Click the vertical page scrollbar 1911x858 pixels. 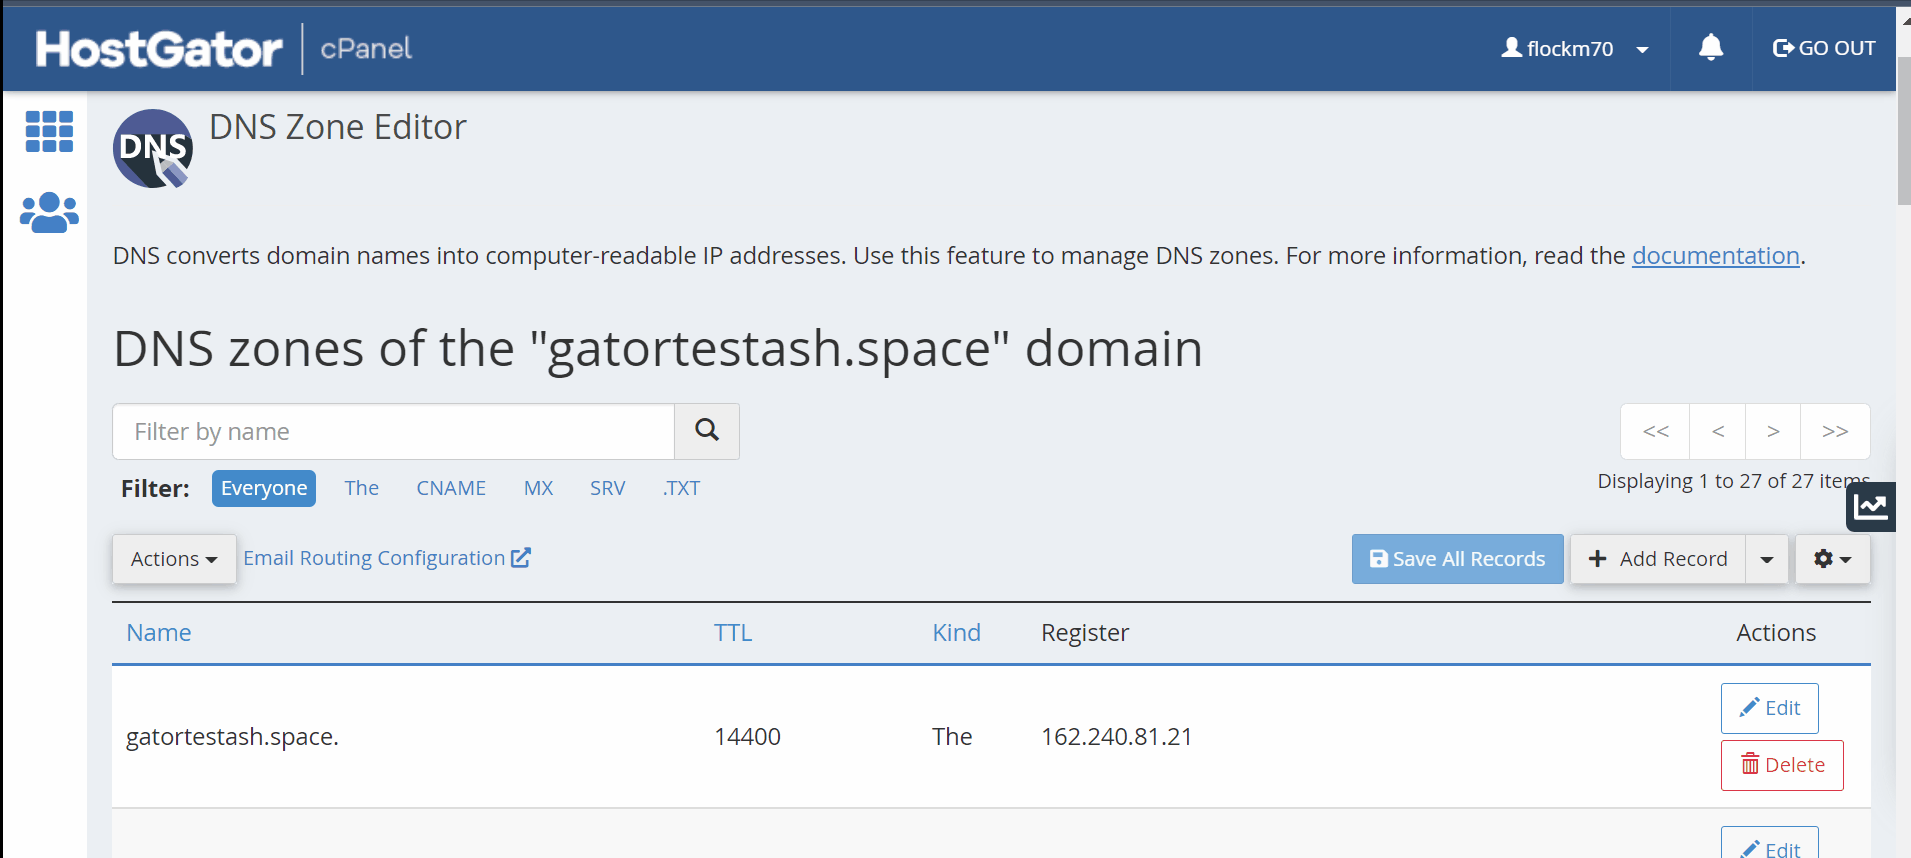tap(1903, 130)
